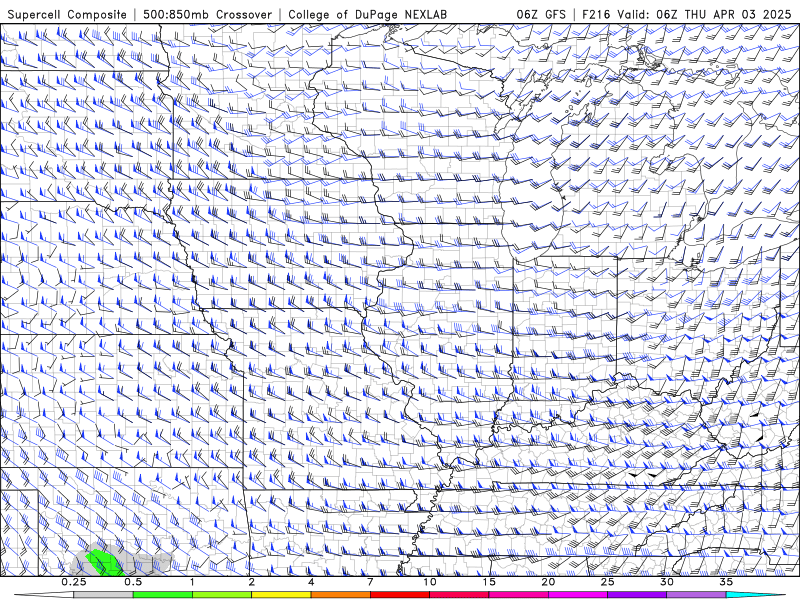This screenshot has height=600, width=800.
Task: Click the '500:850mb Crossover' header text
Action: pyautogui.click(x=207, y=14)
